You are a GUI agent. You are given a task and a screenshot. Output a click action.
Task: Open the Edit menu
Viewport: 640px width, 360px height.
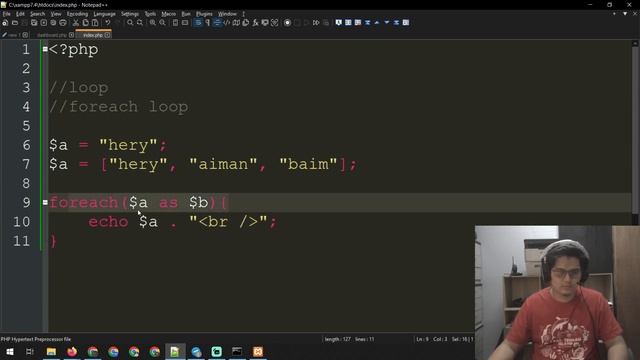tap(20, 14)
